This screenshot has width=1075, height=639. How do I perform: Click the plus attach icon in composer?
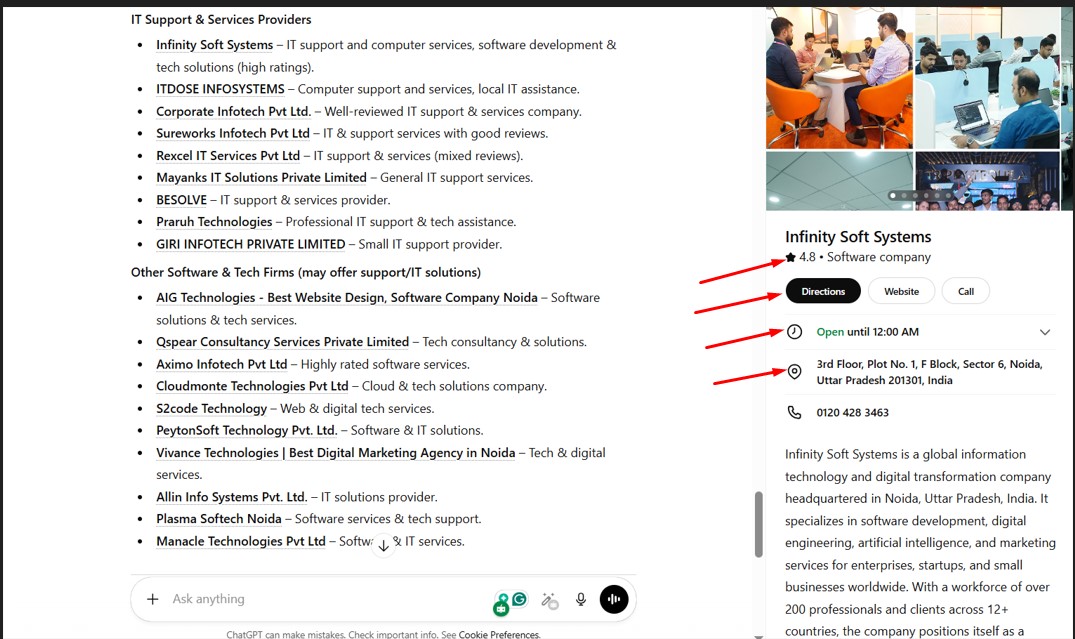(152, 599)
